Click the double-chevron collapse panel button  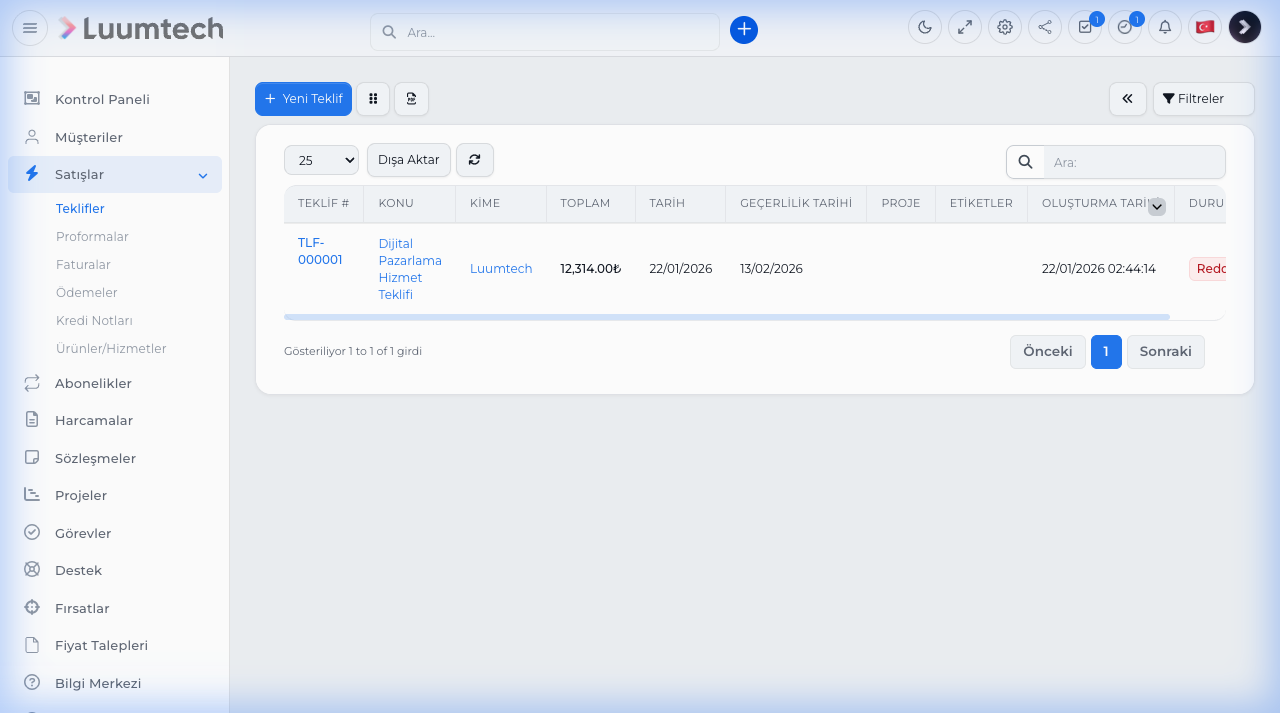(1127, 99)
